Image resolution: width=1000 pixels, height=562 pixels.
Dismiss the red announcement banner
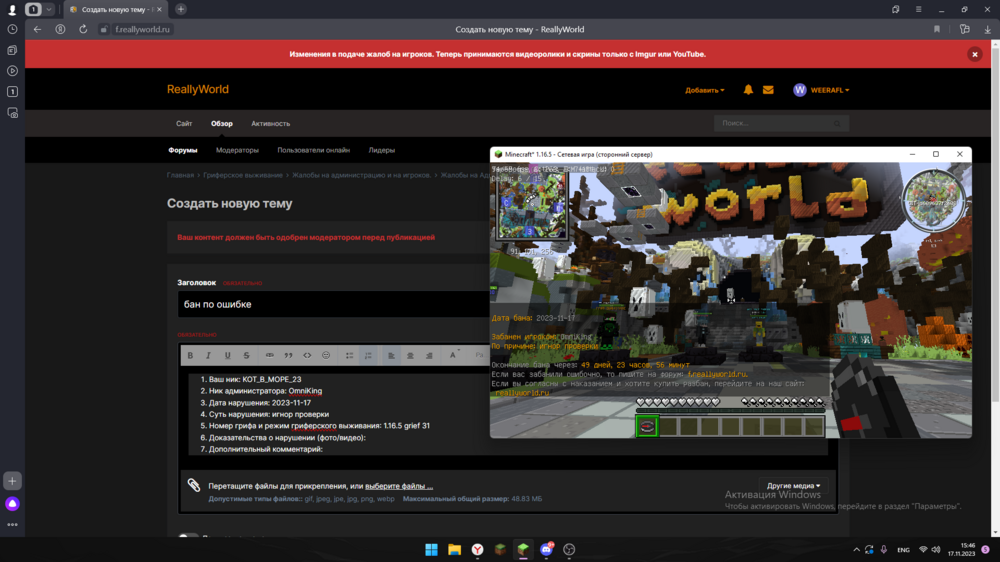pyautogui.click(x=974, y=54)
